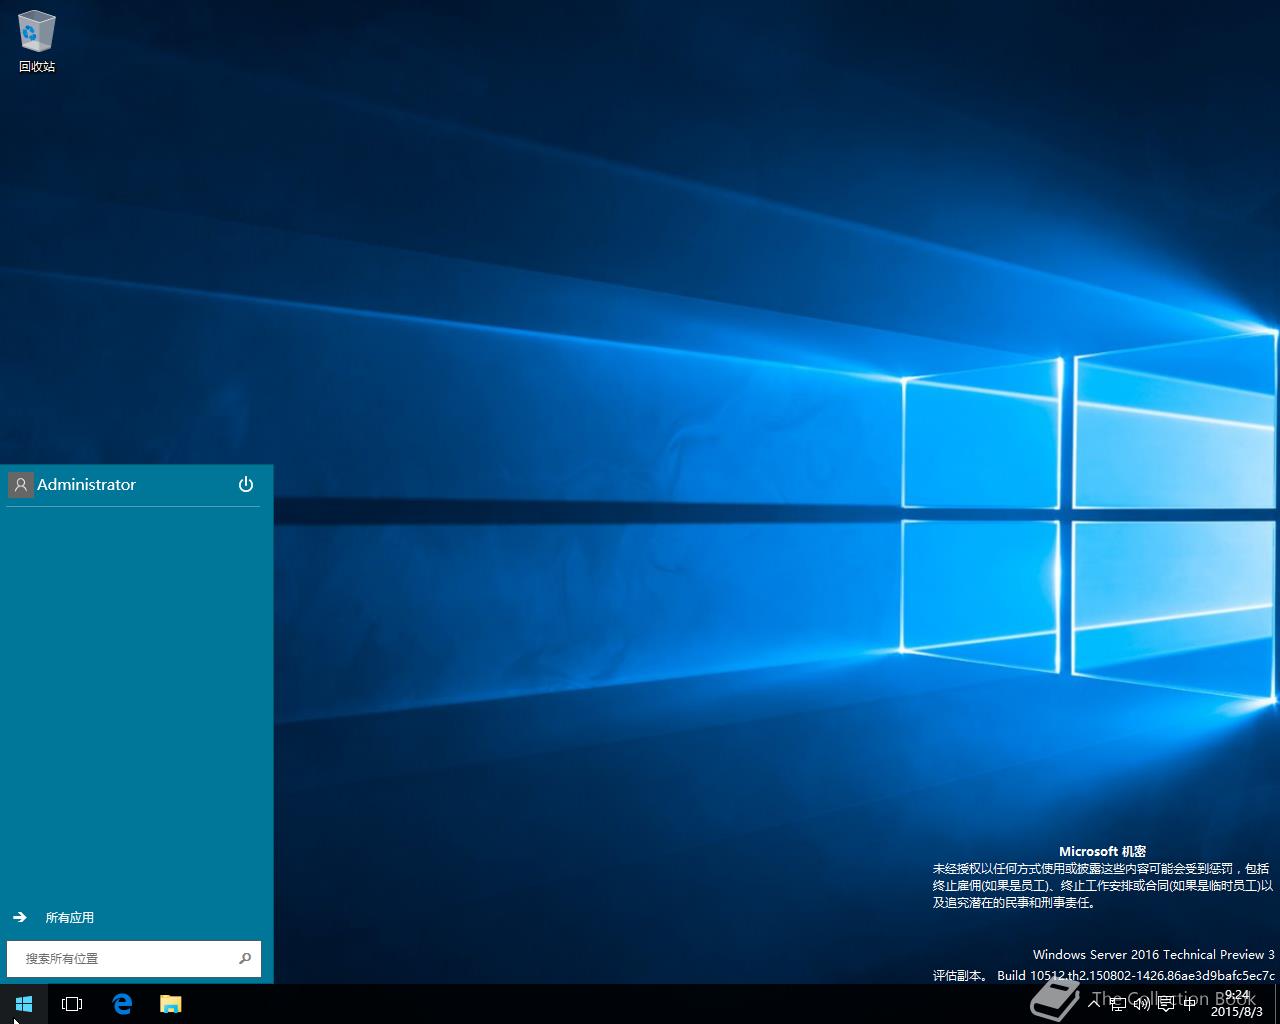Click the 搜索所有位置 search field
The height and width of the screenshot is (1024, 1280).
tap(134, 958)
